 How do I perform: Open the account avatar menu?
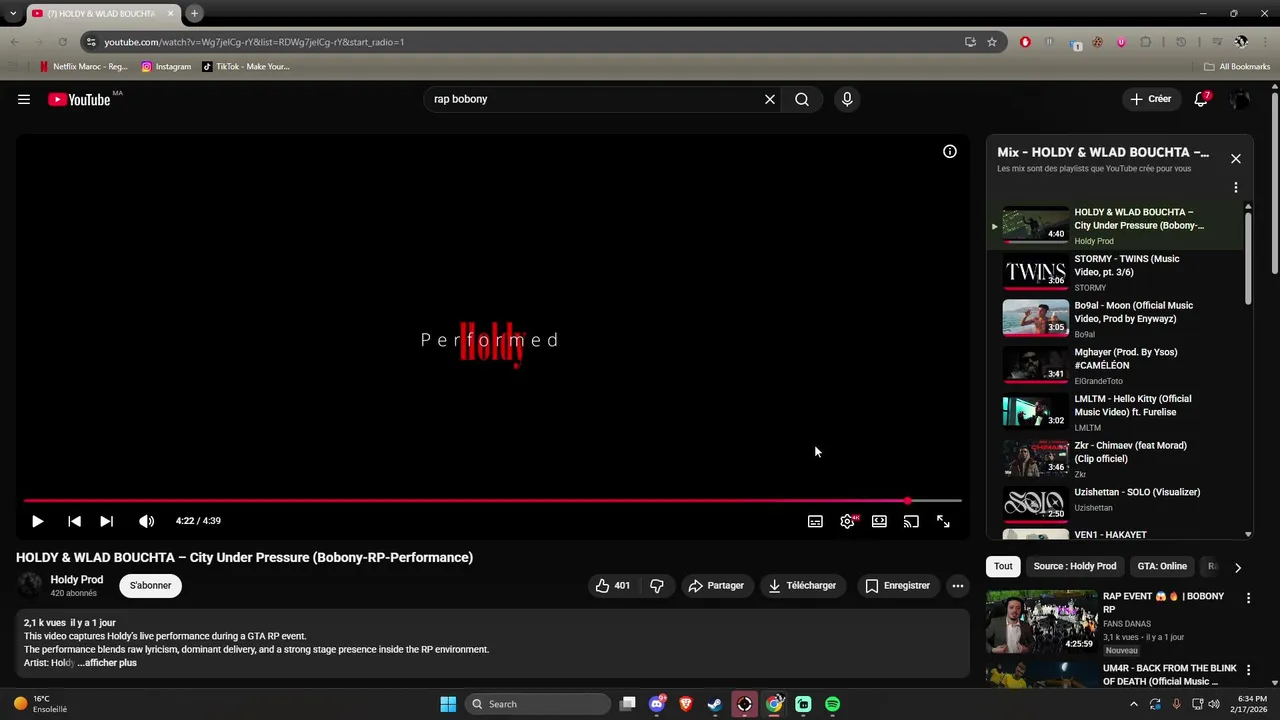coord(1240,99)
